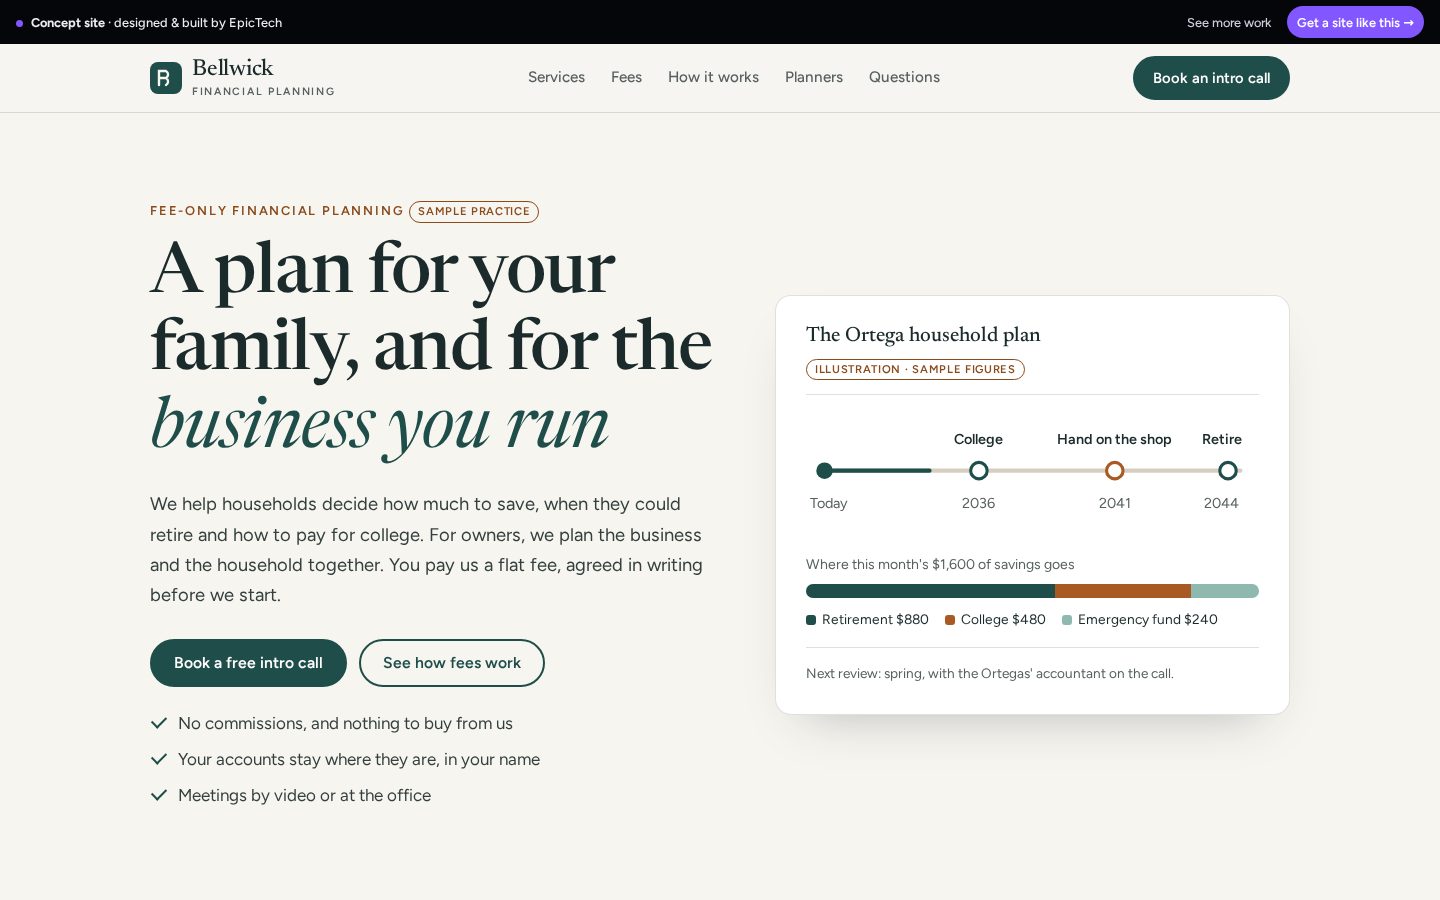Select the Hand on the shop 2041 marker
This screenshot has width=1440, height=900.
[1114, 470]
